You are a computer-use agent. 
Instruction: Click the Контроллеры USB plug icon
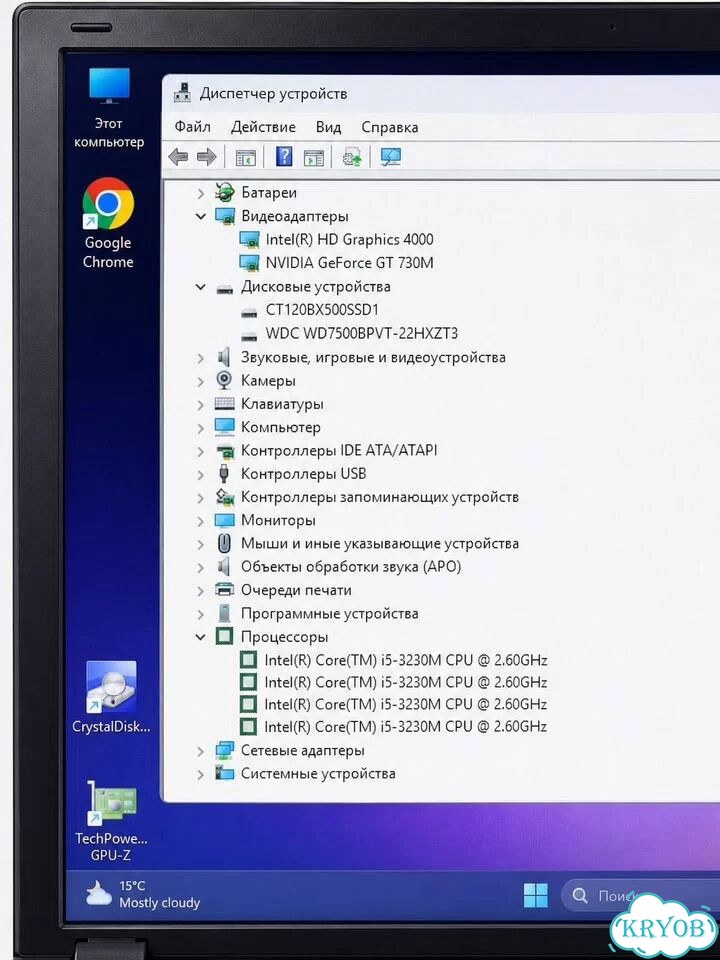pyautogui.click(x=225, y=473)
